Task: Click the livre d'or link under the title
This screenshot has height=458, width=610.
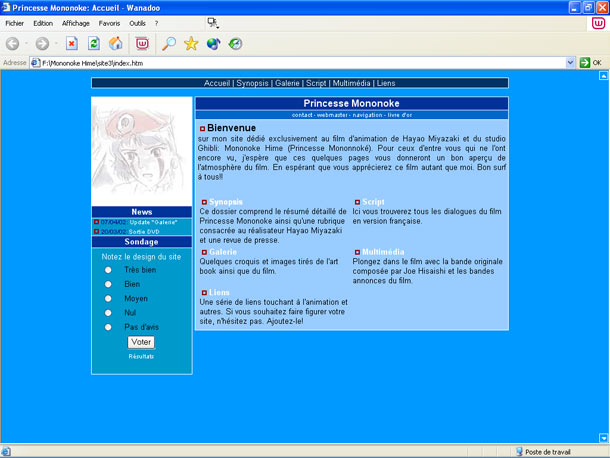Action: coord(400,115)
